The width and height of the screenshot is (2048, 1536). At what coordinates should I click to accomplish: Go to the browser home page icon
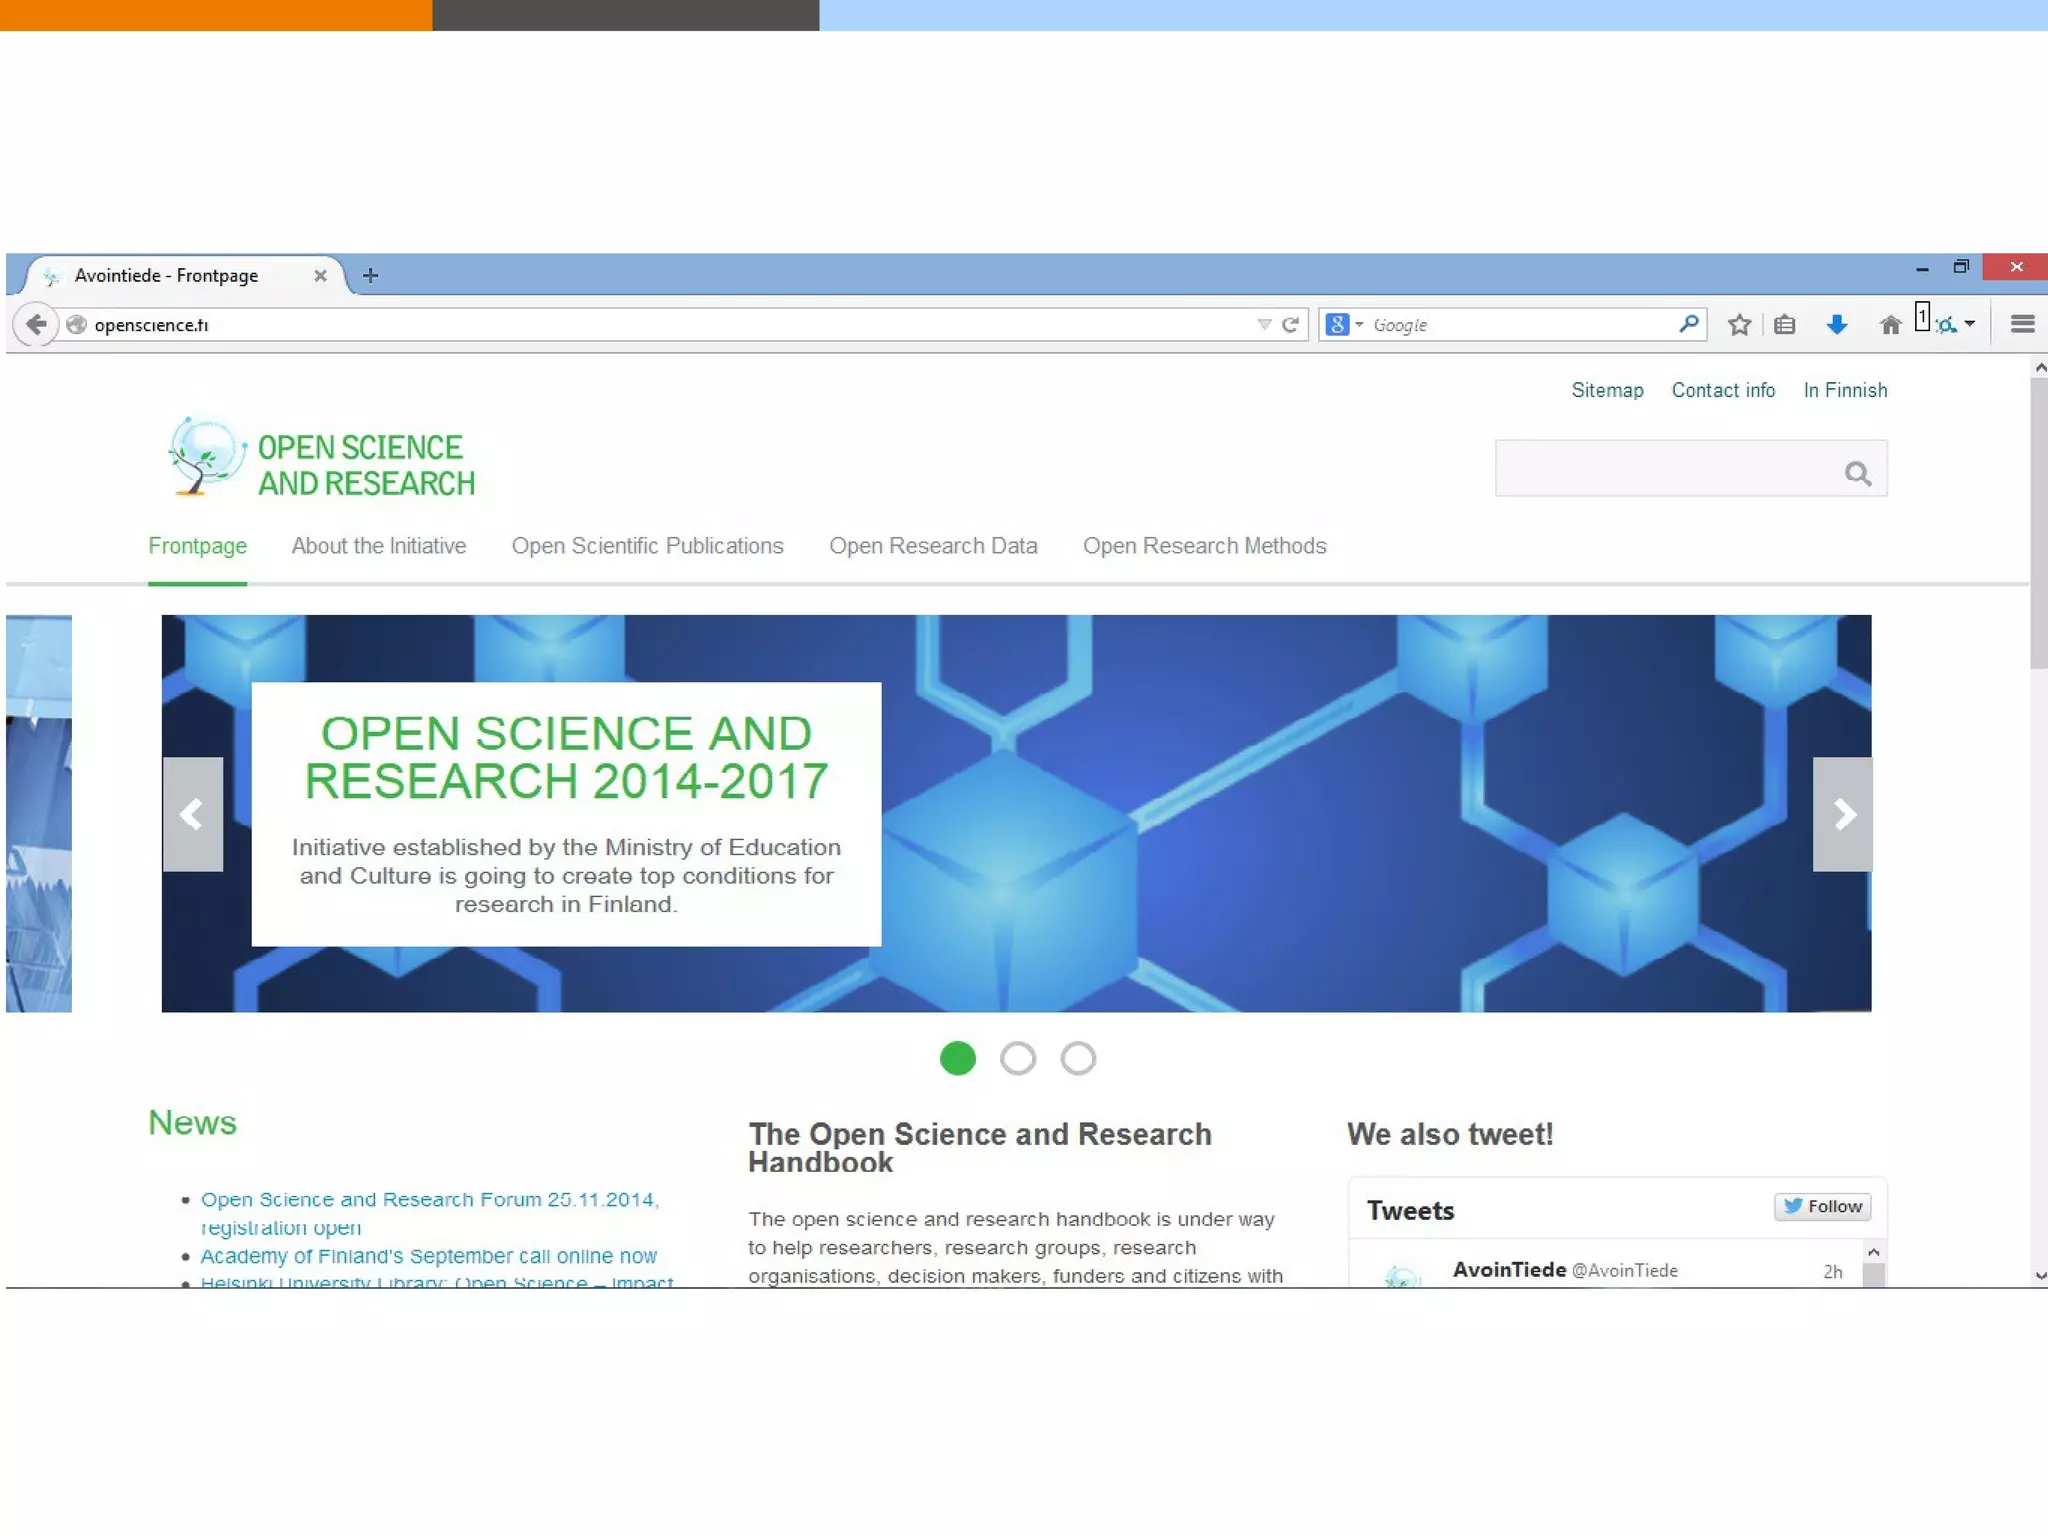pyautogui.click(x=1890, y=324)
